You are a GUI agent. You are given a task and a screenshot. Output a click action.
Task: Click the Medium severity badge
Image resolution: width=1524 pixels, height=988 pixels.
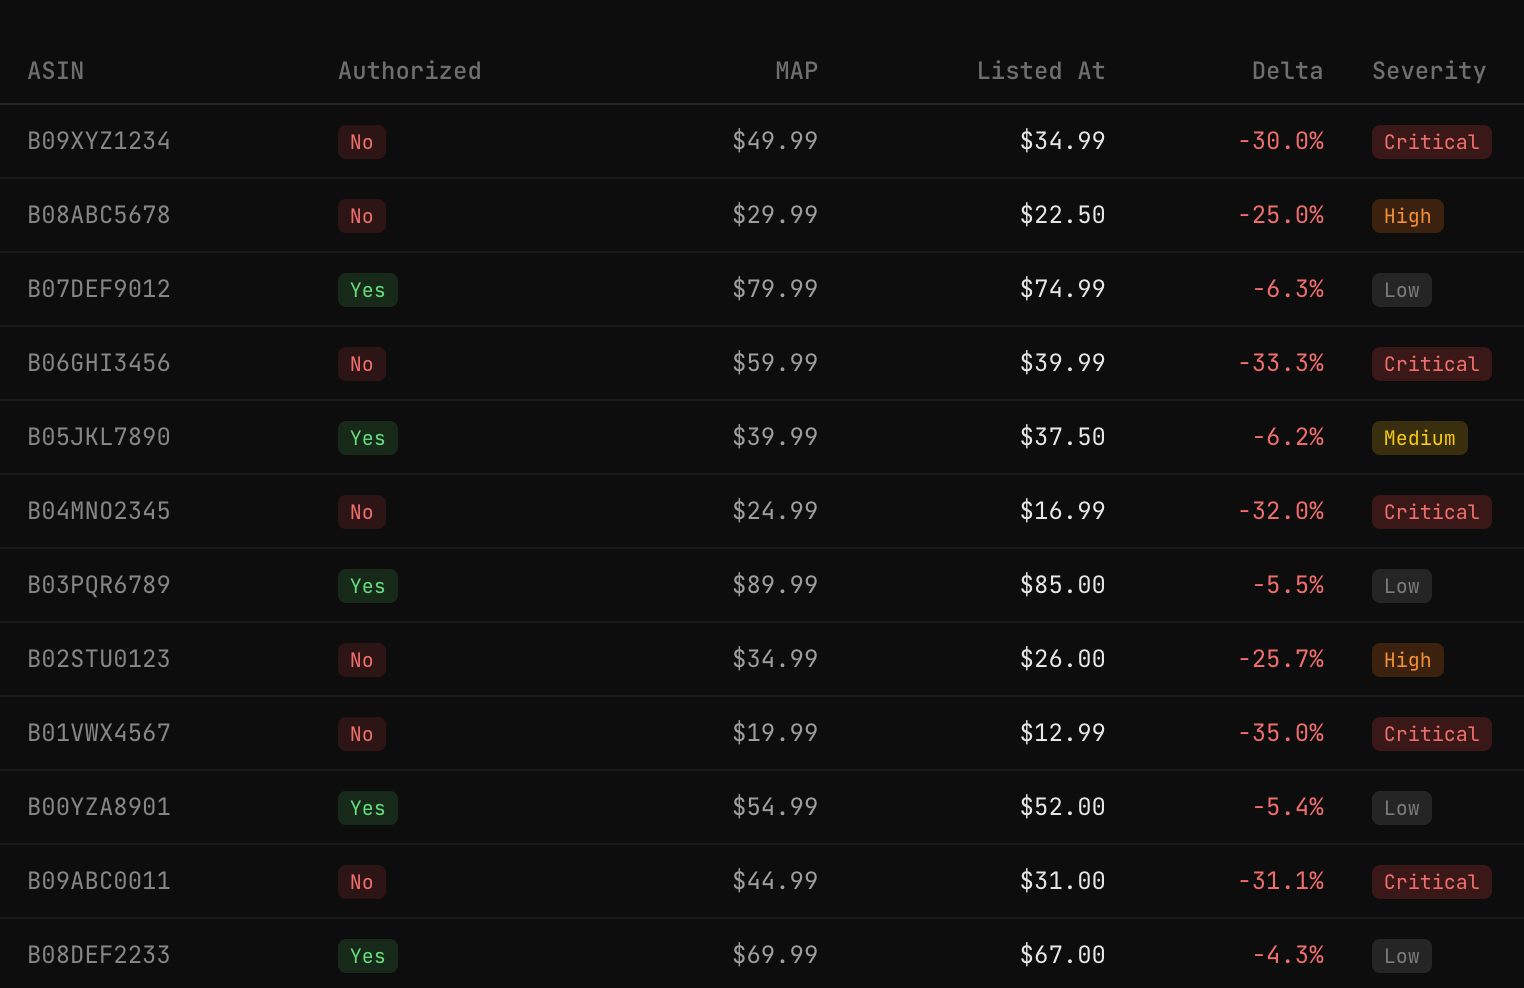(x=1419, y=438)
